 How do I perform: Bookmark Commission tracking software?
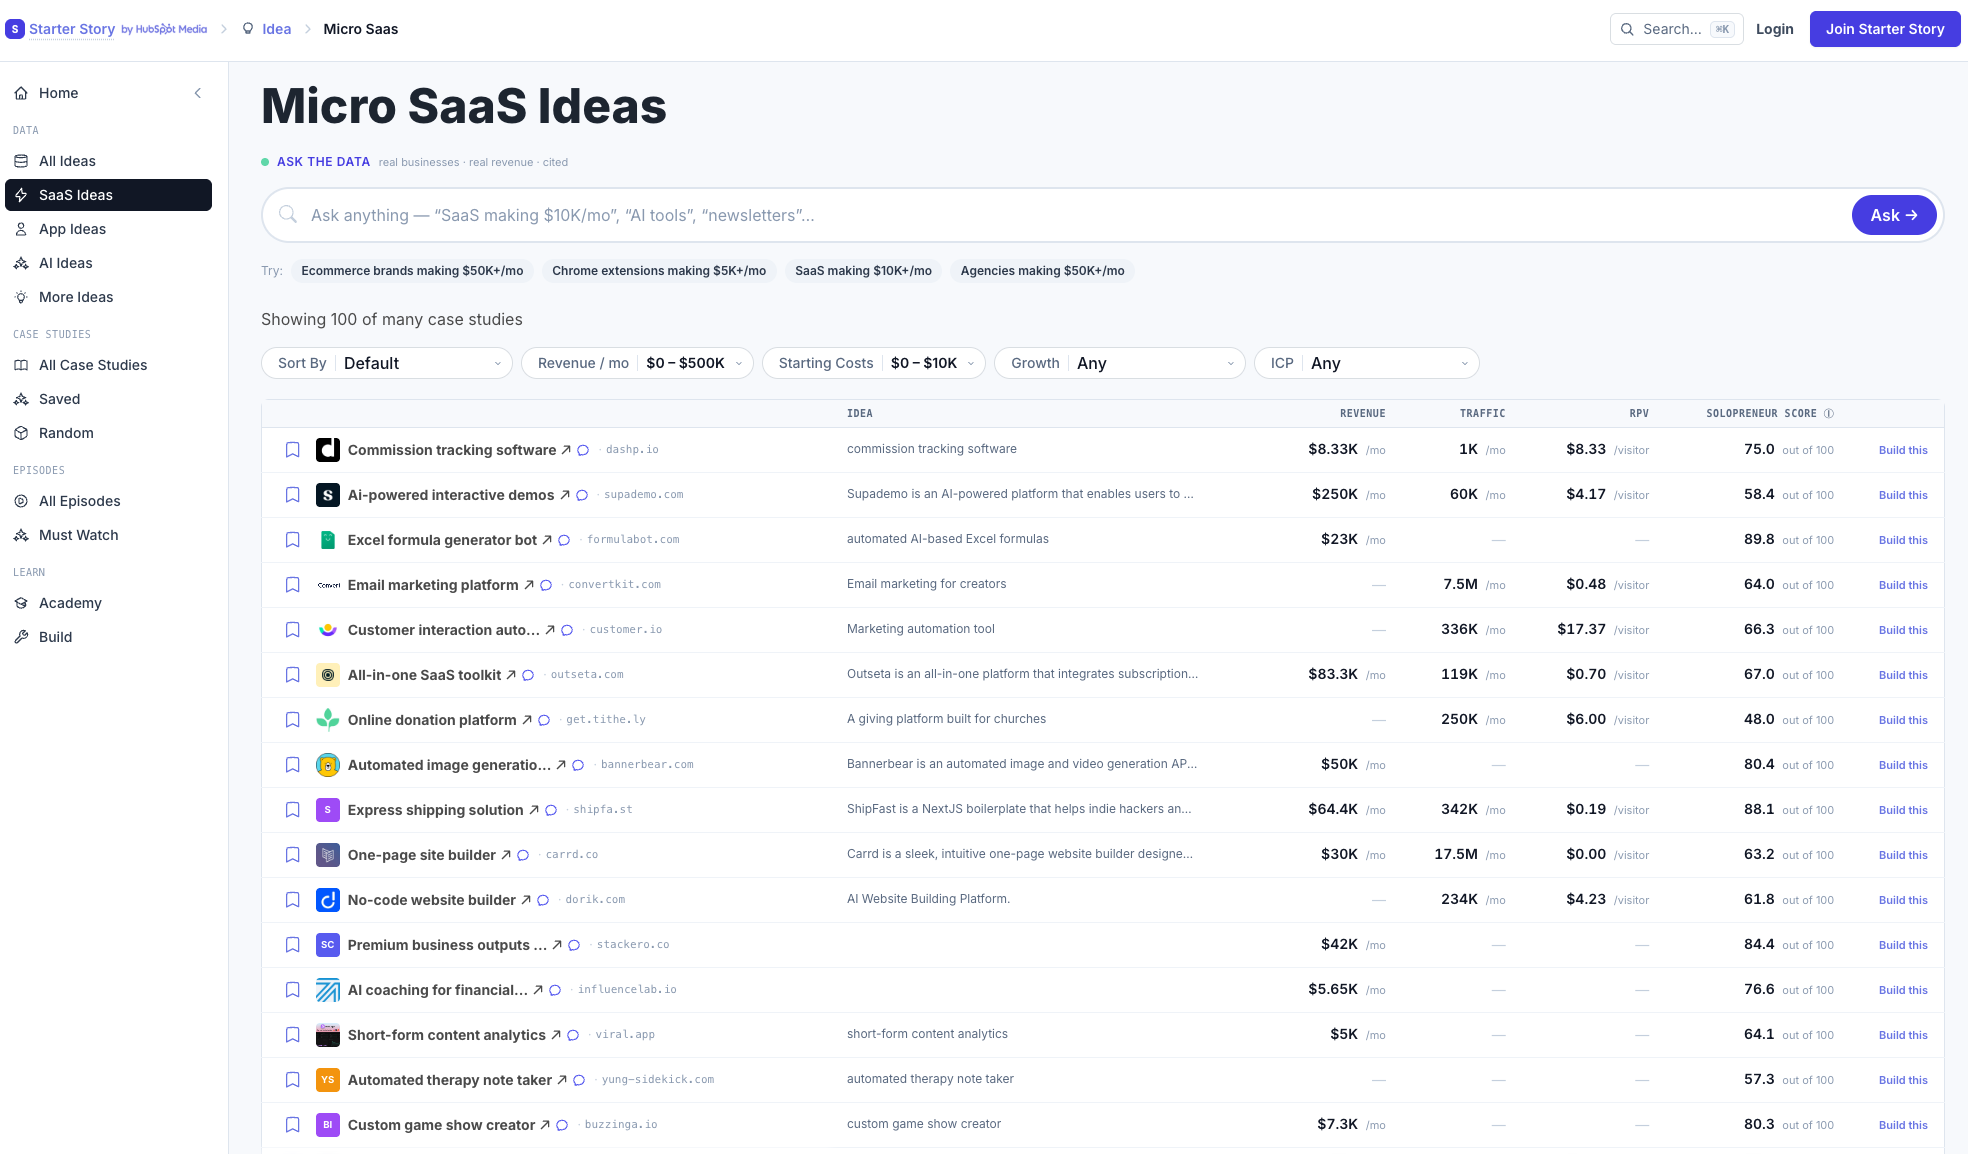tap(293, 450)
